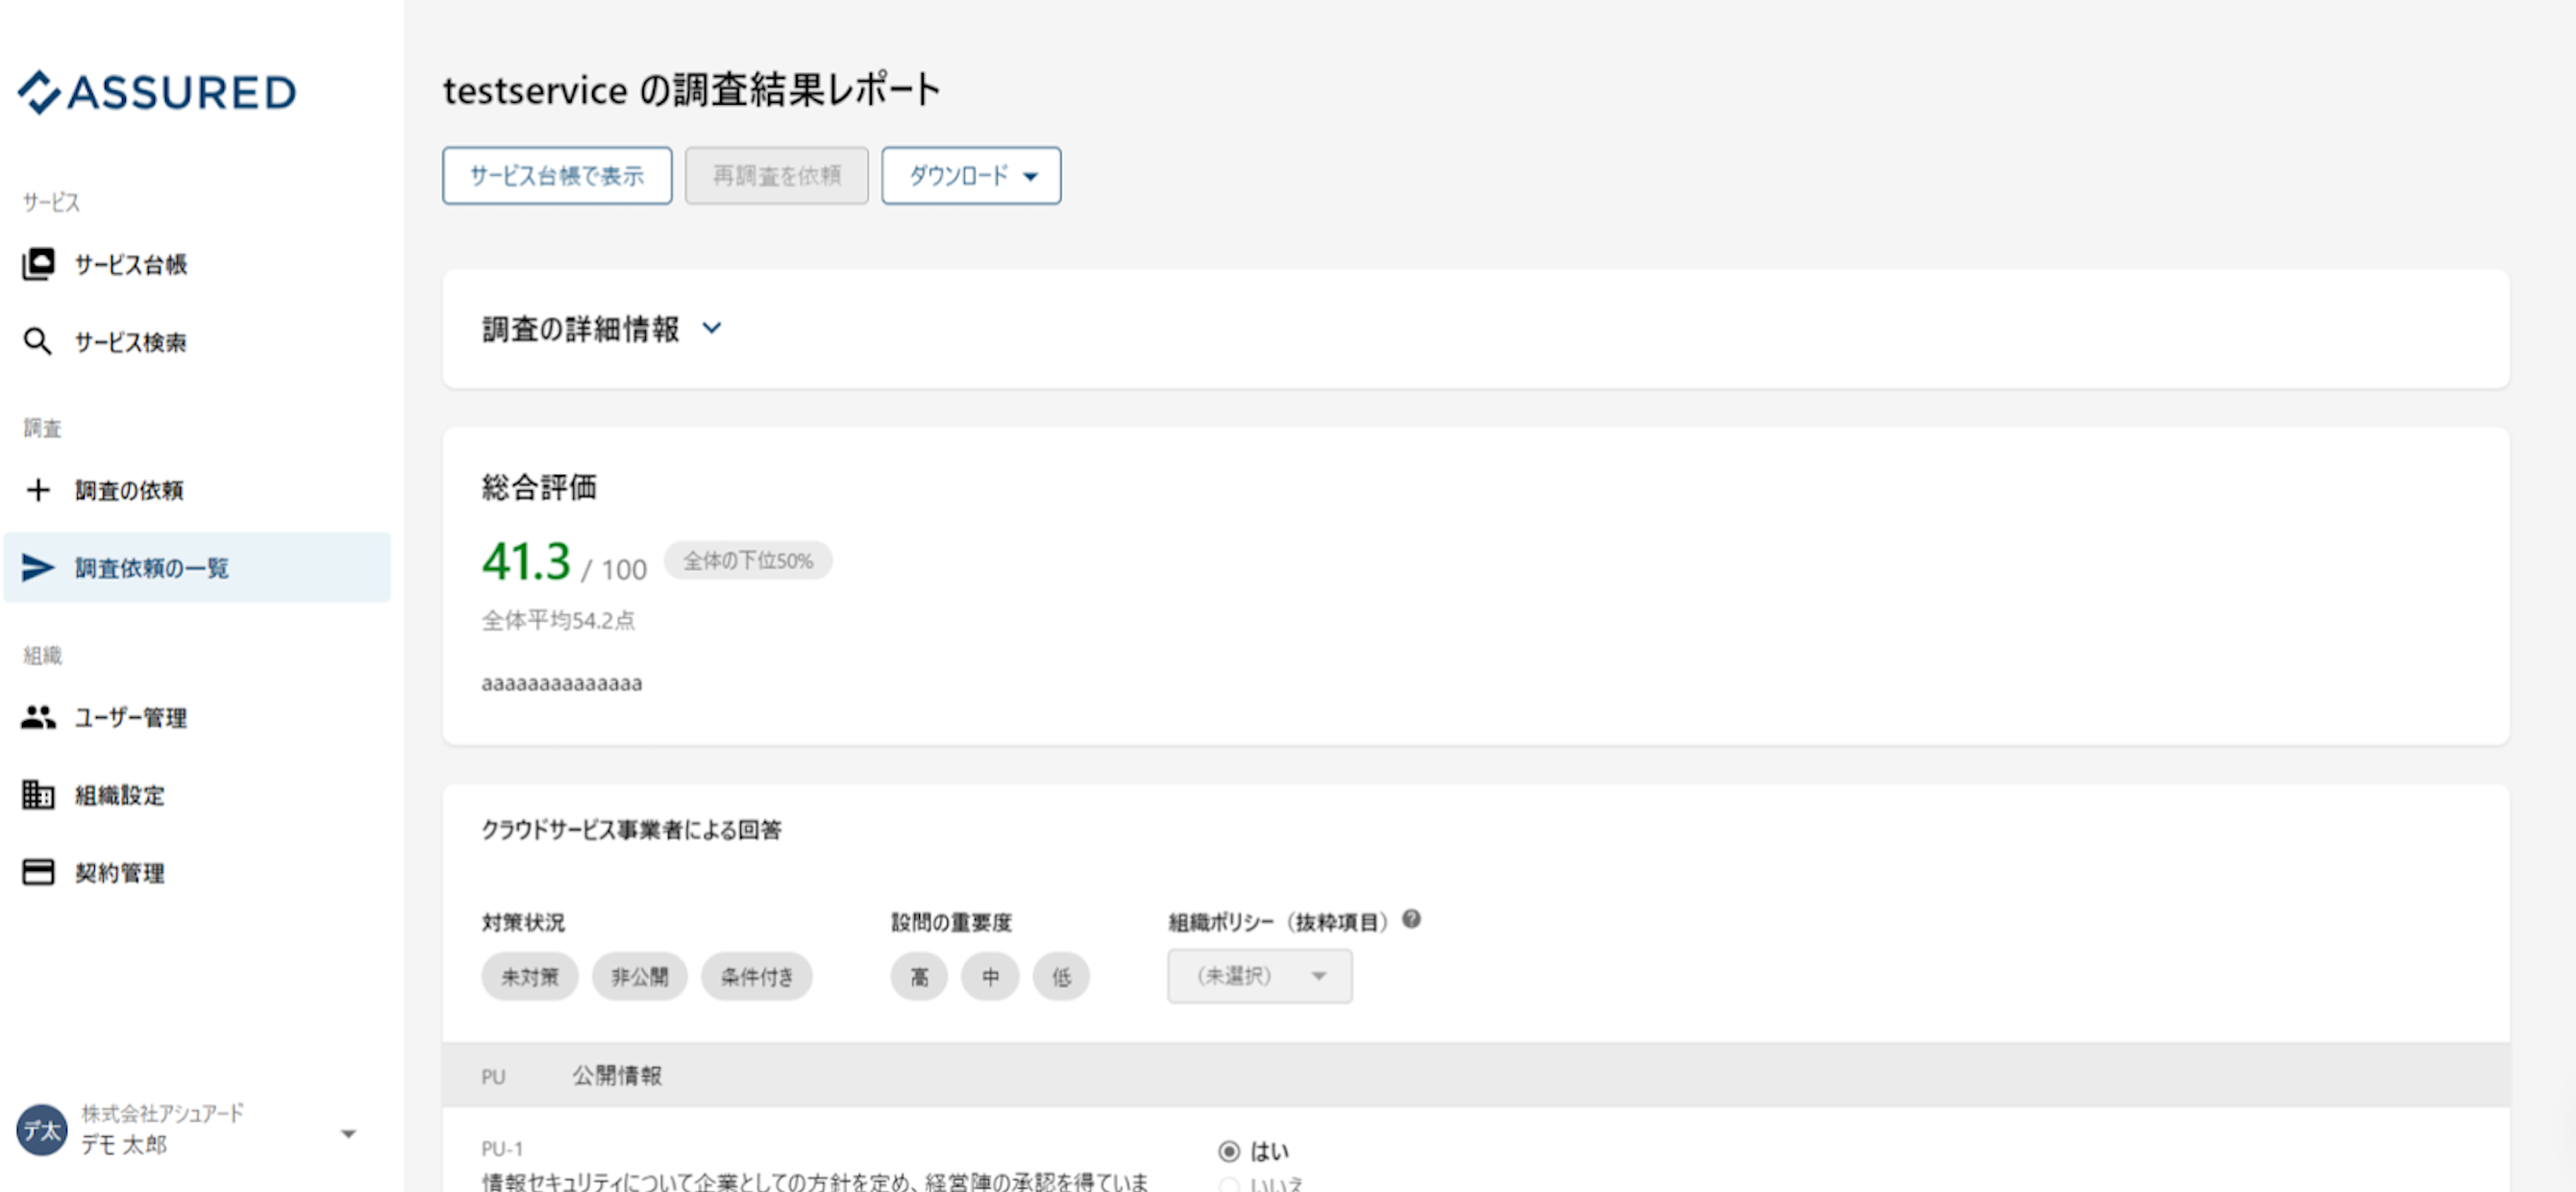Click the サービス台帳 stacked-image icon
The image size is (2576, 1192).
click(x=38, y=265)
